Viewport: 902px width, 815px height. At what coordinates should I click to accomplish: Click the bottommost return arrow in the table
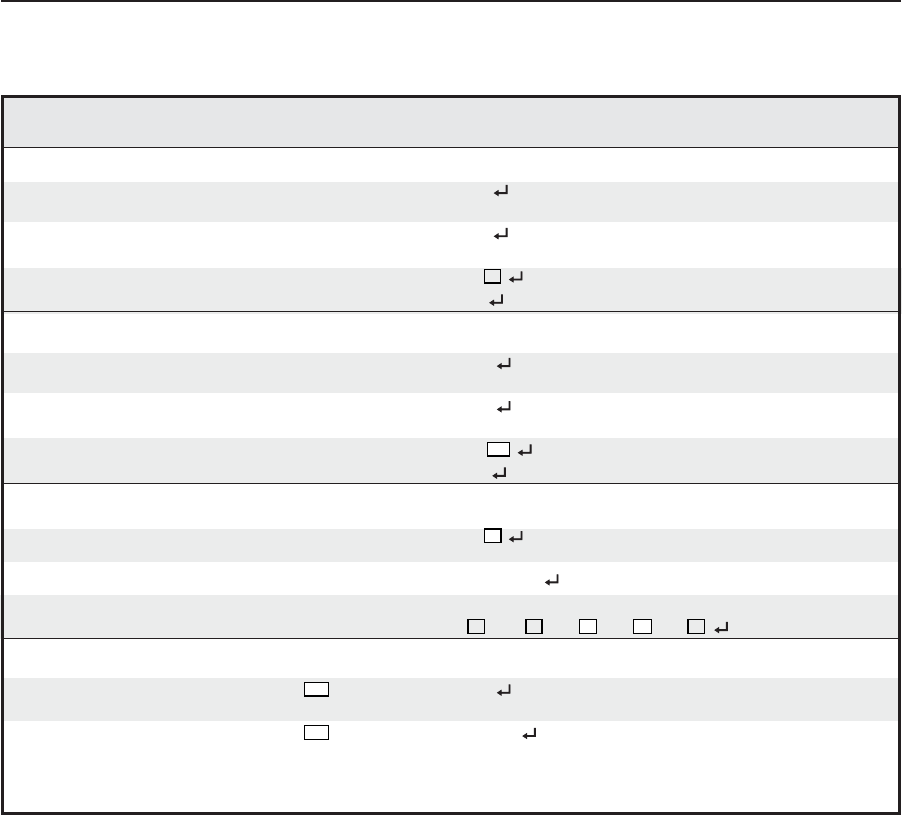pyautogui.click(x=530, y=734)
